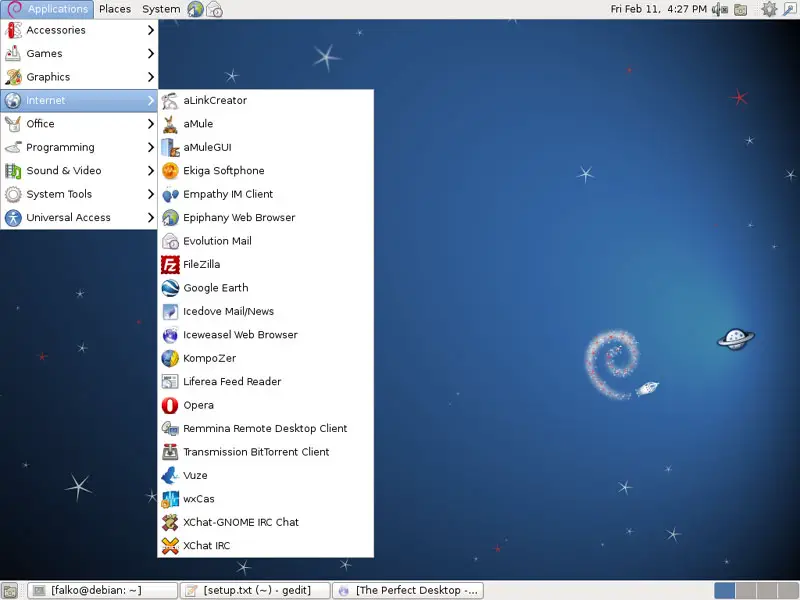800x600 pixels.
Task: Click the XChat IRC icon
Action: coord(170,546)
